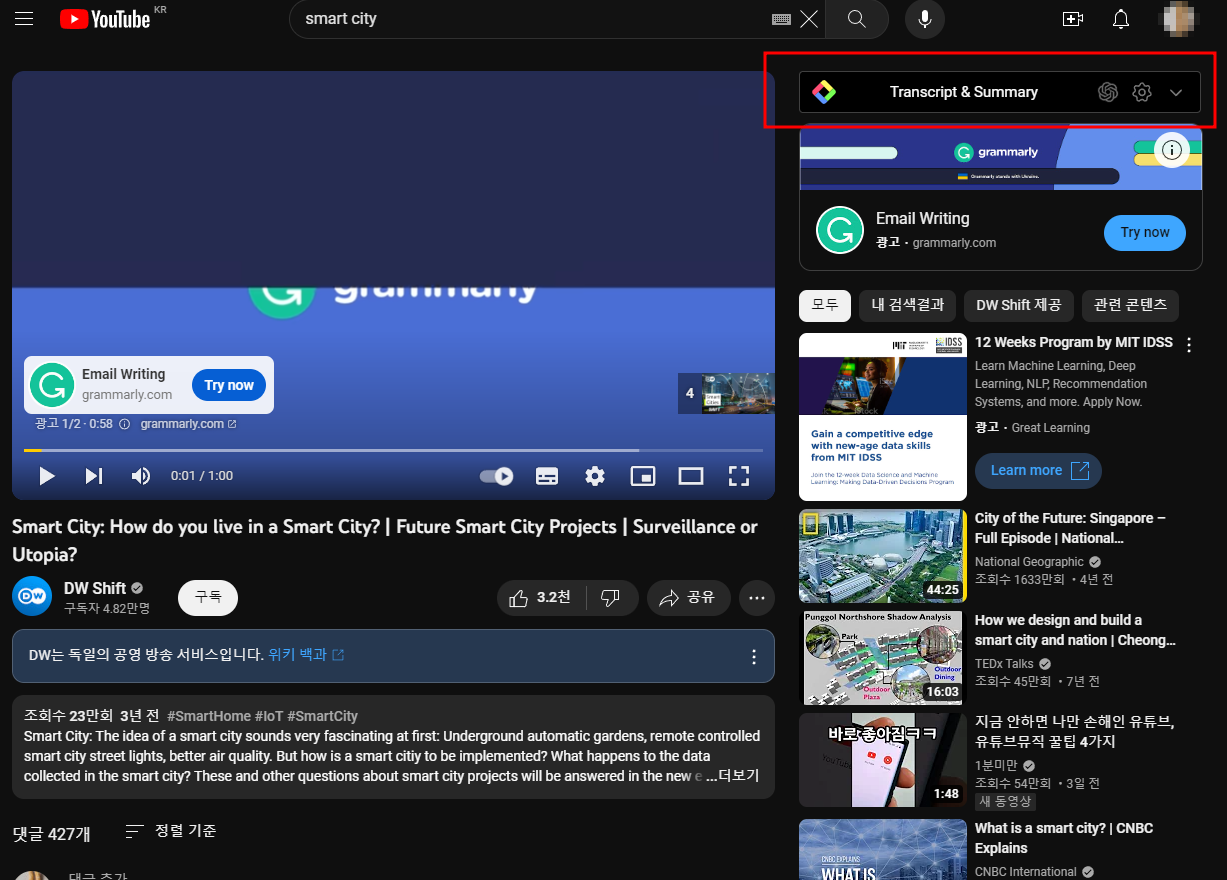Share the video with 공유
This screenshot has width=1227, height=880.
[x=688, y=598]
